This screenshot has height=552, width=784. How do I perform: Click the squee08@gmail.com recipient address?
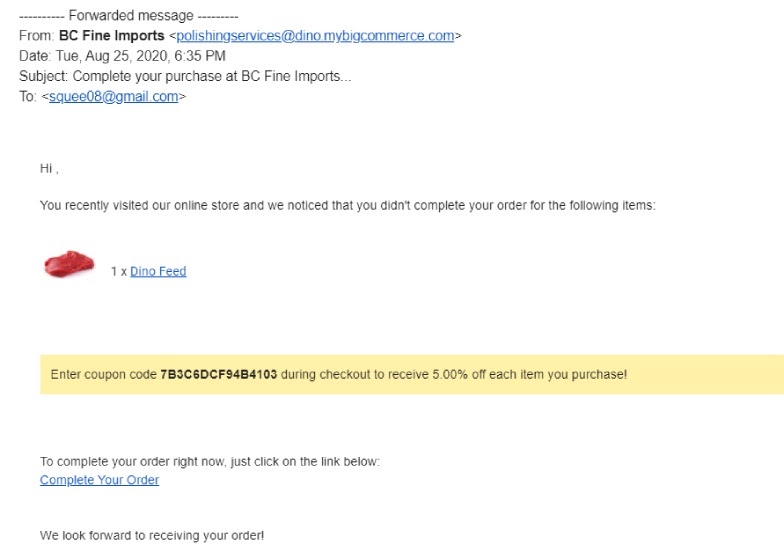tap(113, 97)
